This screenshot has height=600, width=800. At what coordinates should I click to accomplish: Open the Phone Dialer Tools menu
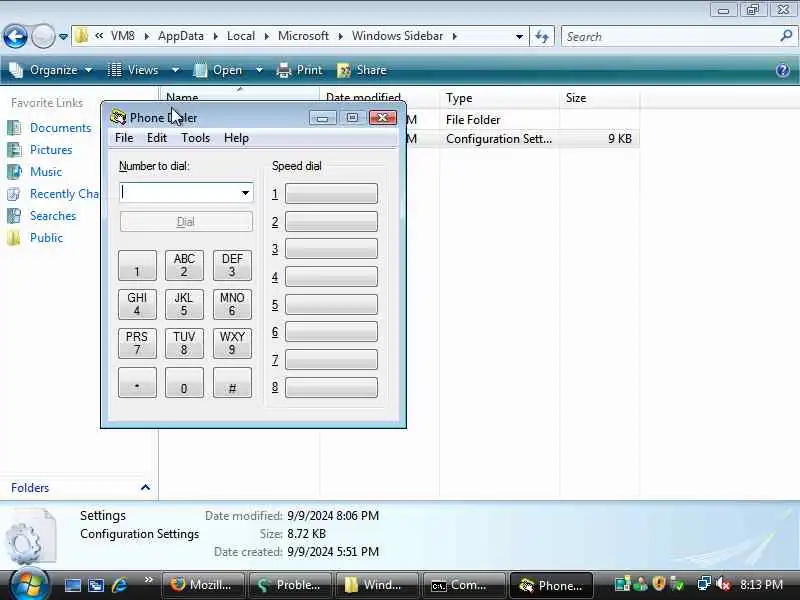coord(195,138)
